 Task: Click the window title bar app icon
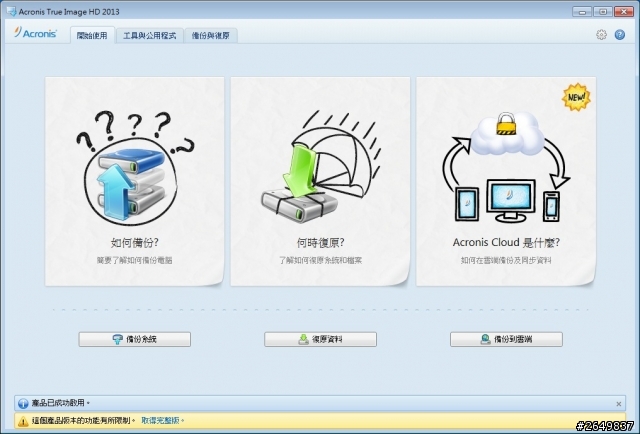11,11
